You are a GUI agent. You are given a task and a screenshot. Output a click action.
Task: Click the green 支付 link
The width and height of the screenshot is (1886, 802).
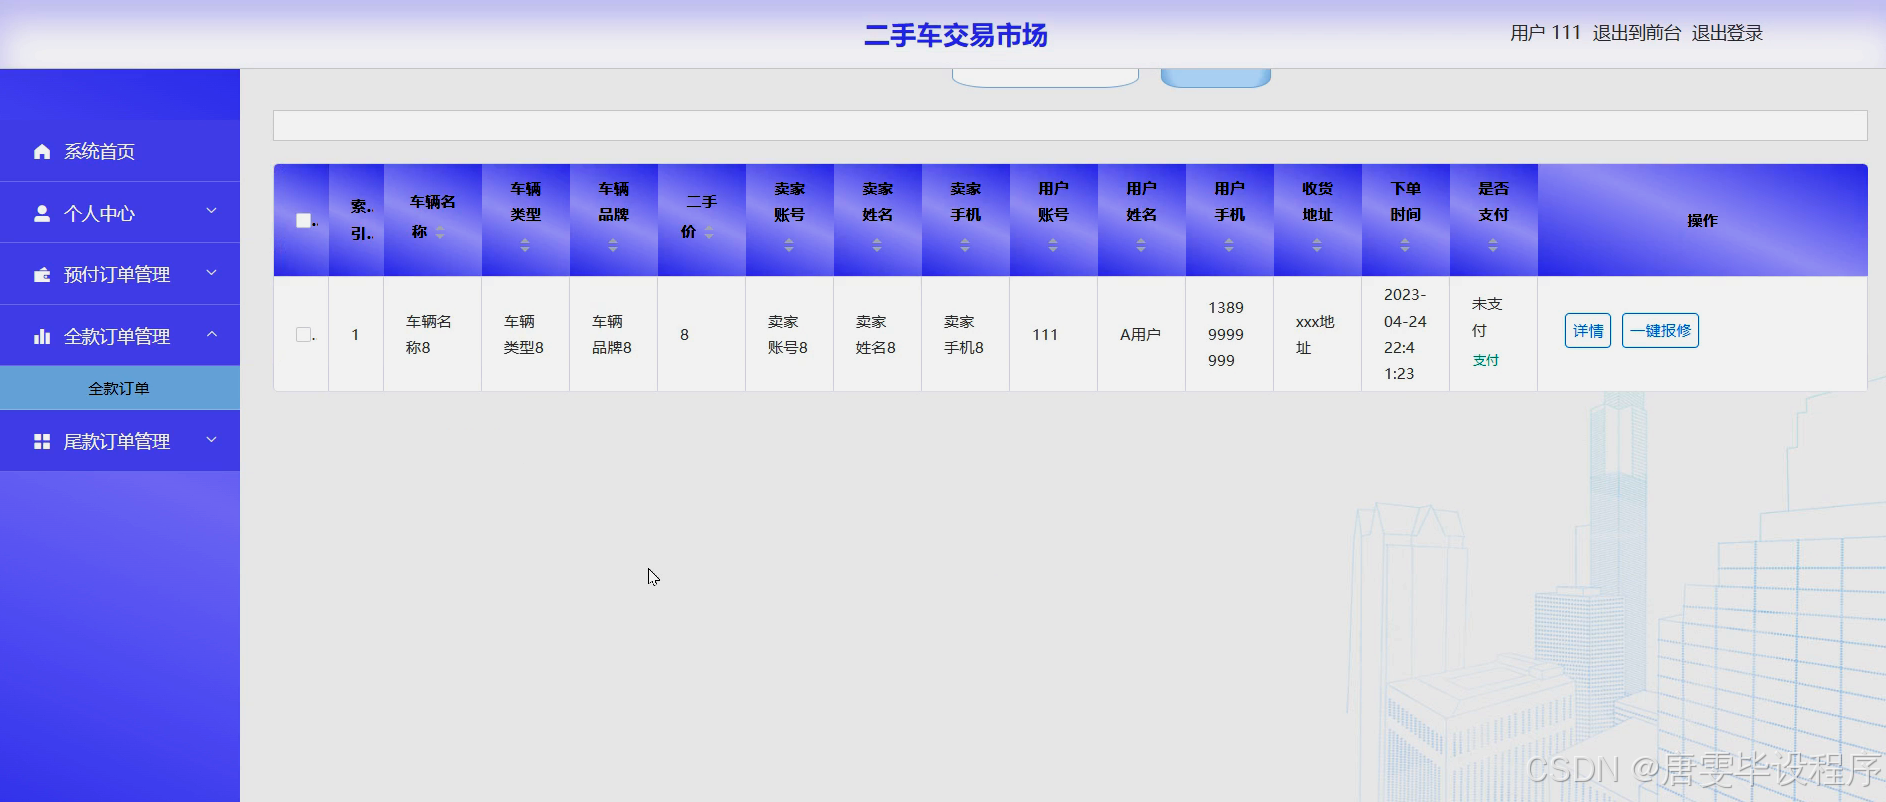click(x=1485, y=360)
